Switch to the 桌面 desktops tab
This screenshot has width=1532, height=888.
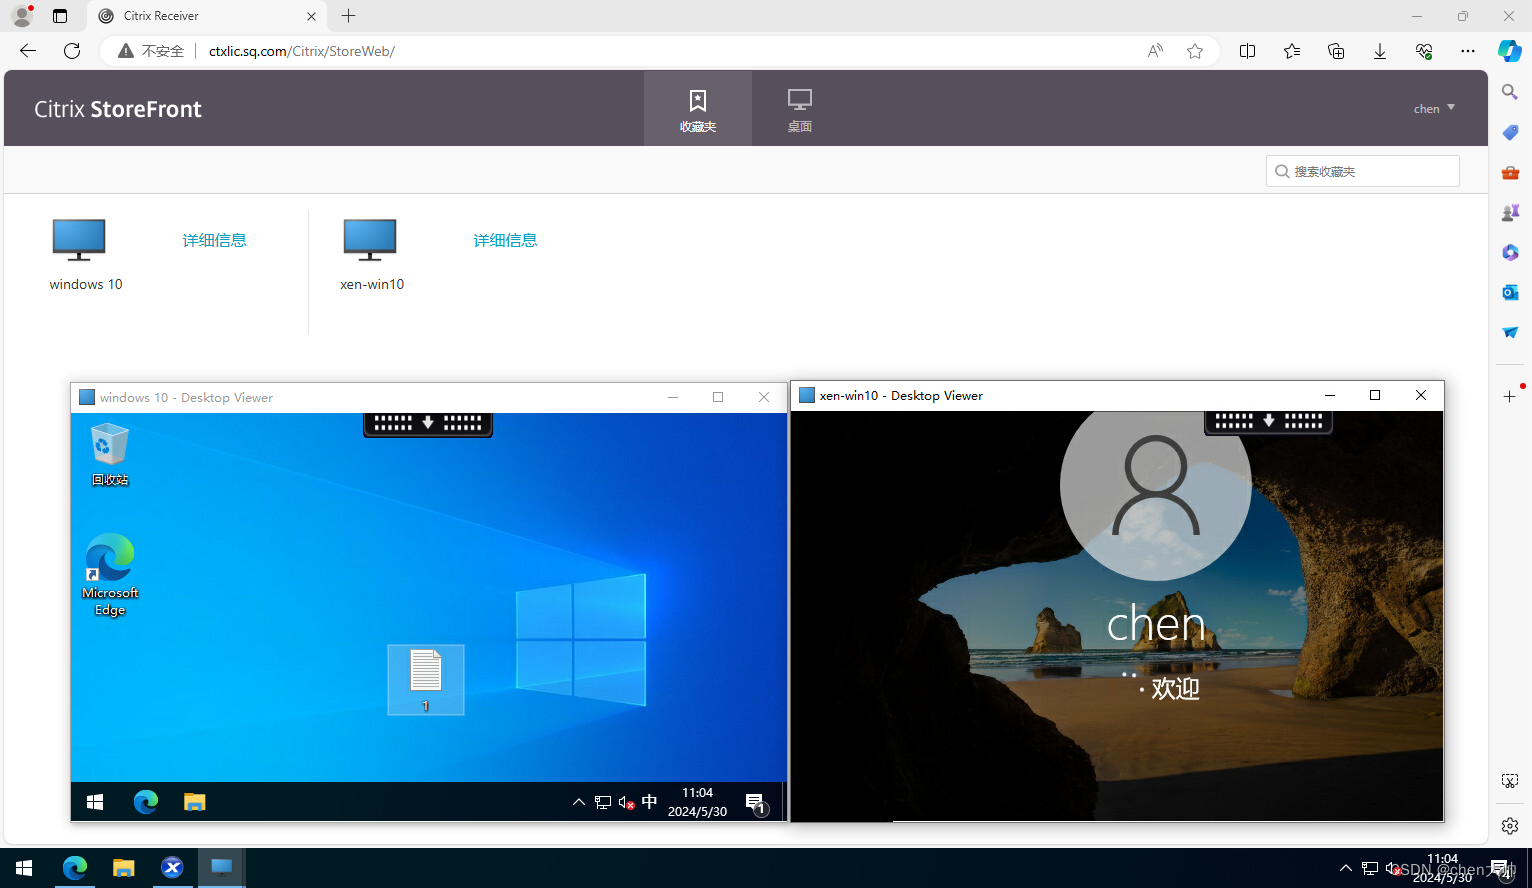coord(799,108)
